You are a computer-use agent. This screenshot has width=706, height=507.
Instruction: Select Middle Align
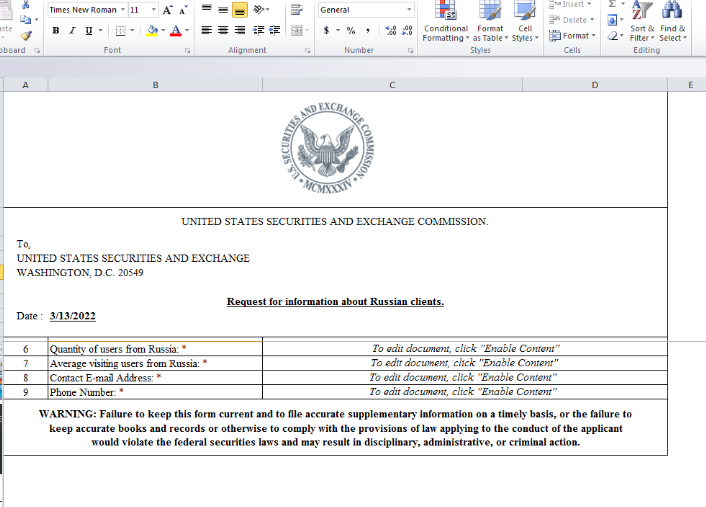[223, 9]
